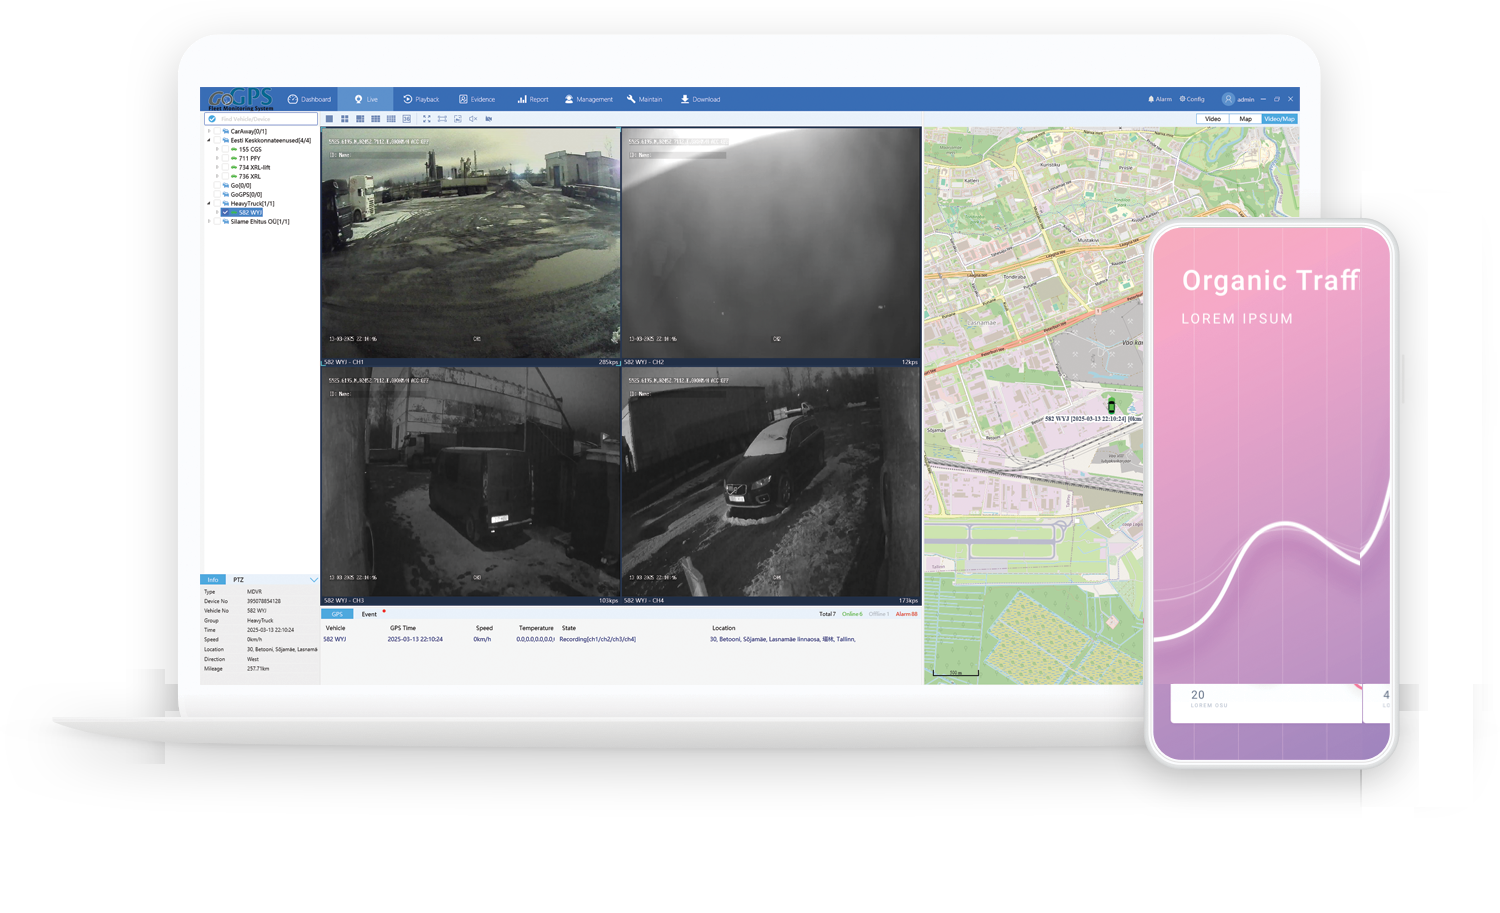Viewport: 1500px width, 913px height.
Task: Click the fullscreen video icon
Action: pyautogui.click(x=426, y=119)
